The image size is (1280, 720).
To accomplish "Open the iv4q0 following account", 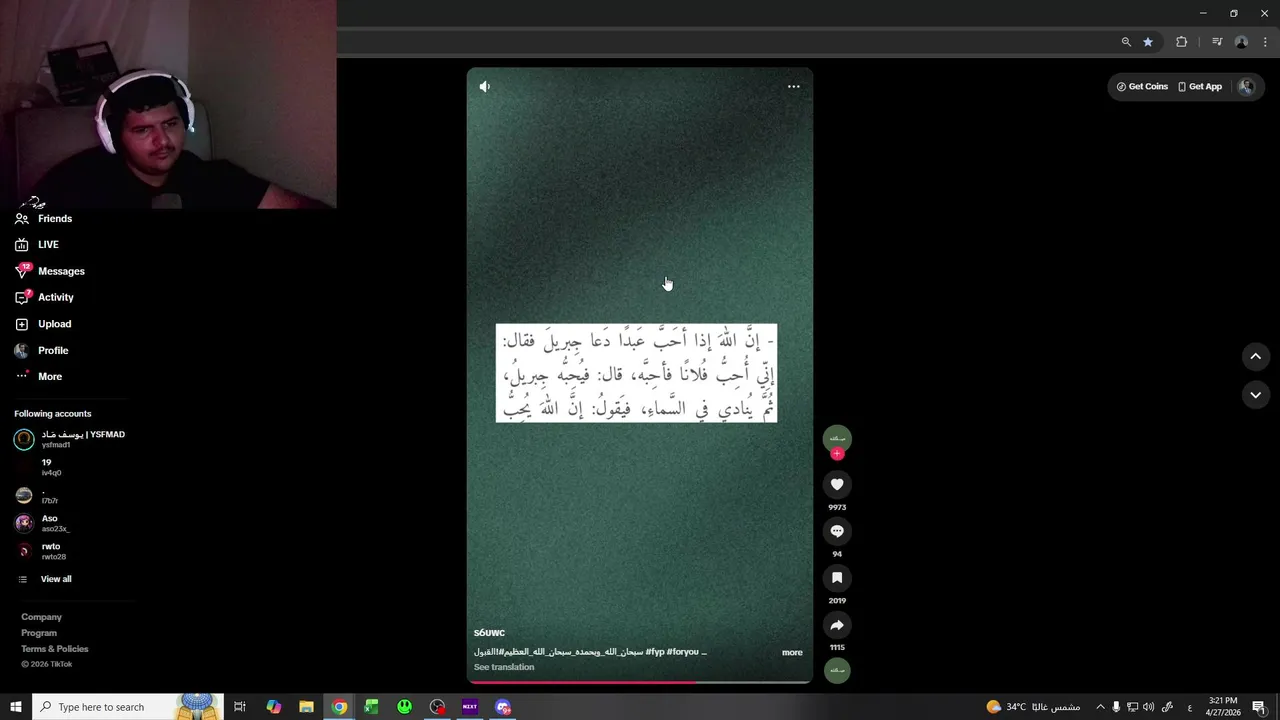I will click(x=38, y=467).
